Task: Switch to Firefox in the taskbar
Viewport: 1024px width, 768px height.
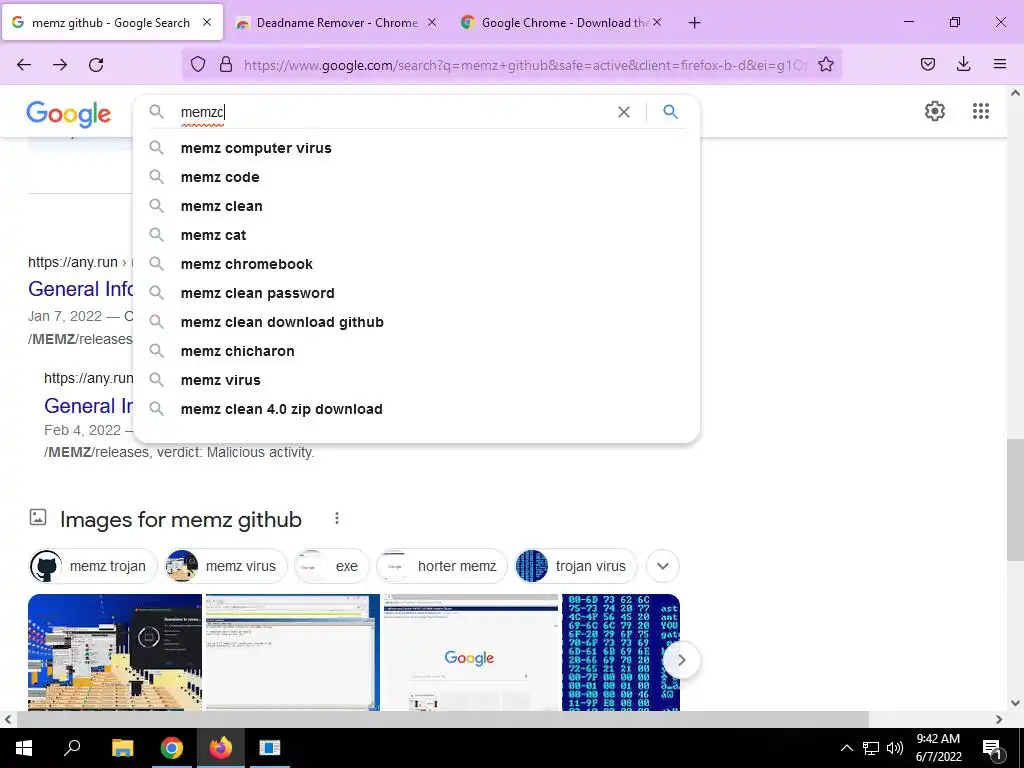Action: pos(221,748)
